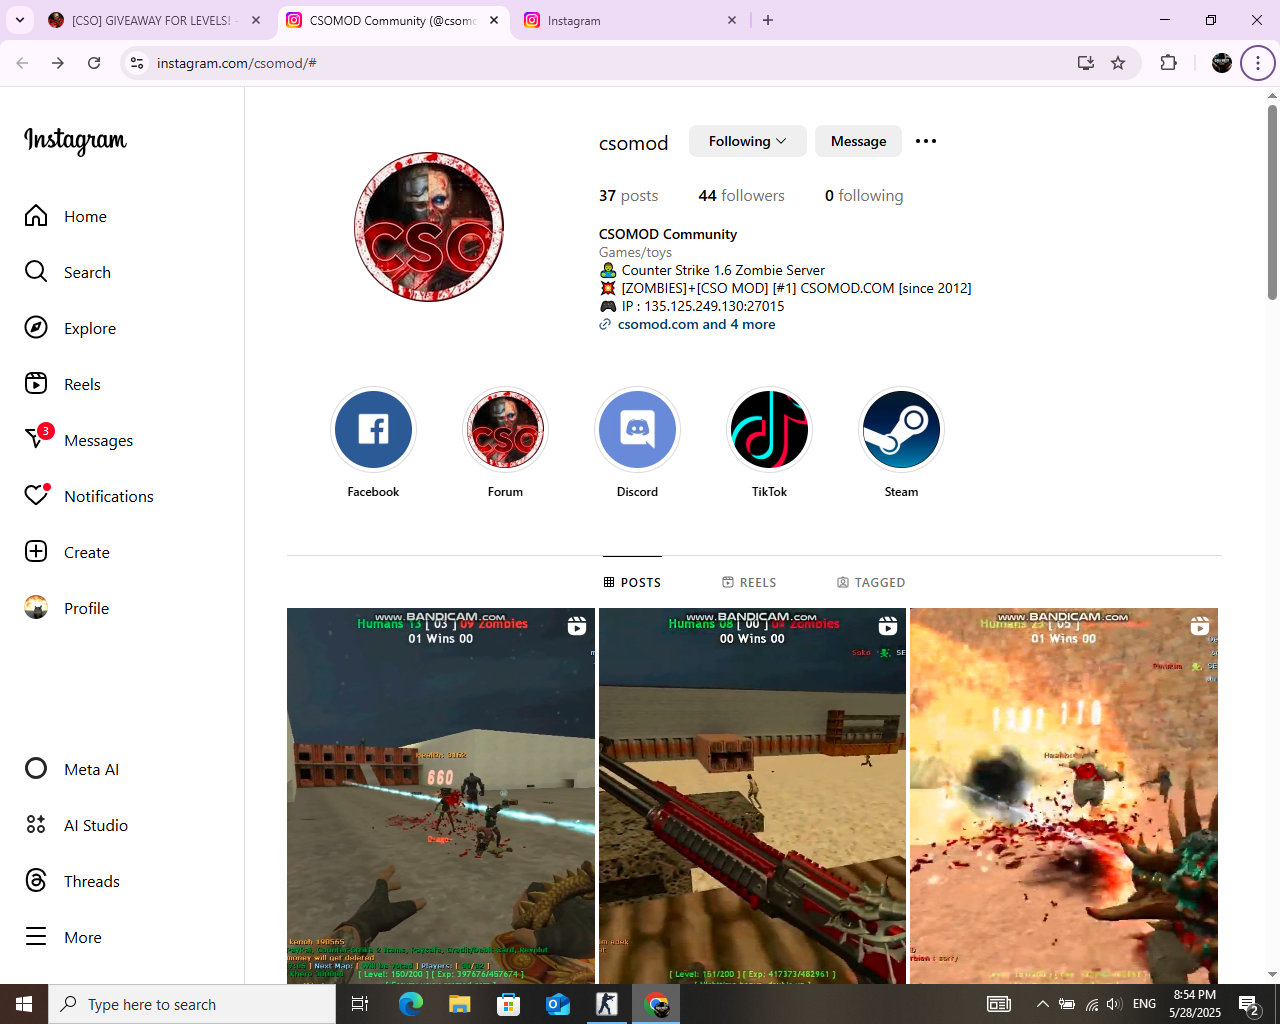
Task: View the 44 followers list
Action: pyautogui.click(x=741, y=195)
